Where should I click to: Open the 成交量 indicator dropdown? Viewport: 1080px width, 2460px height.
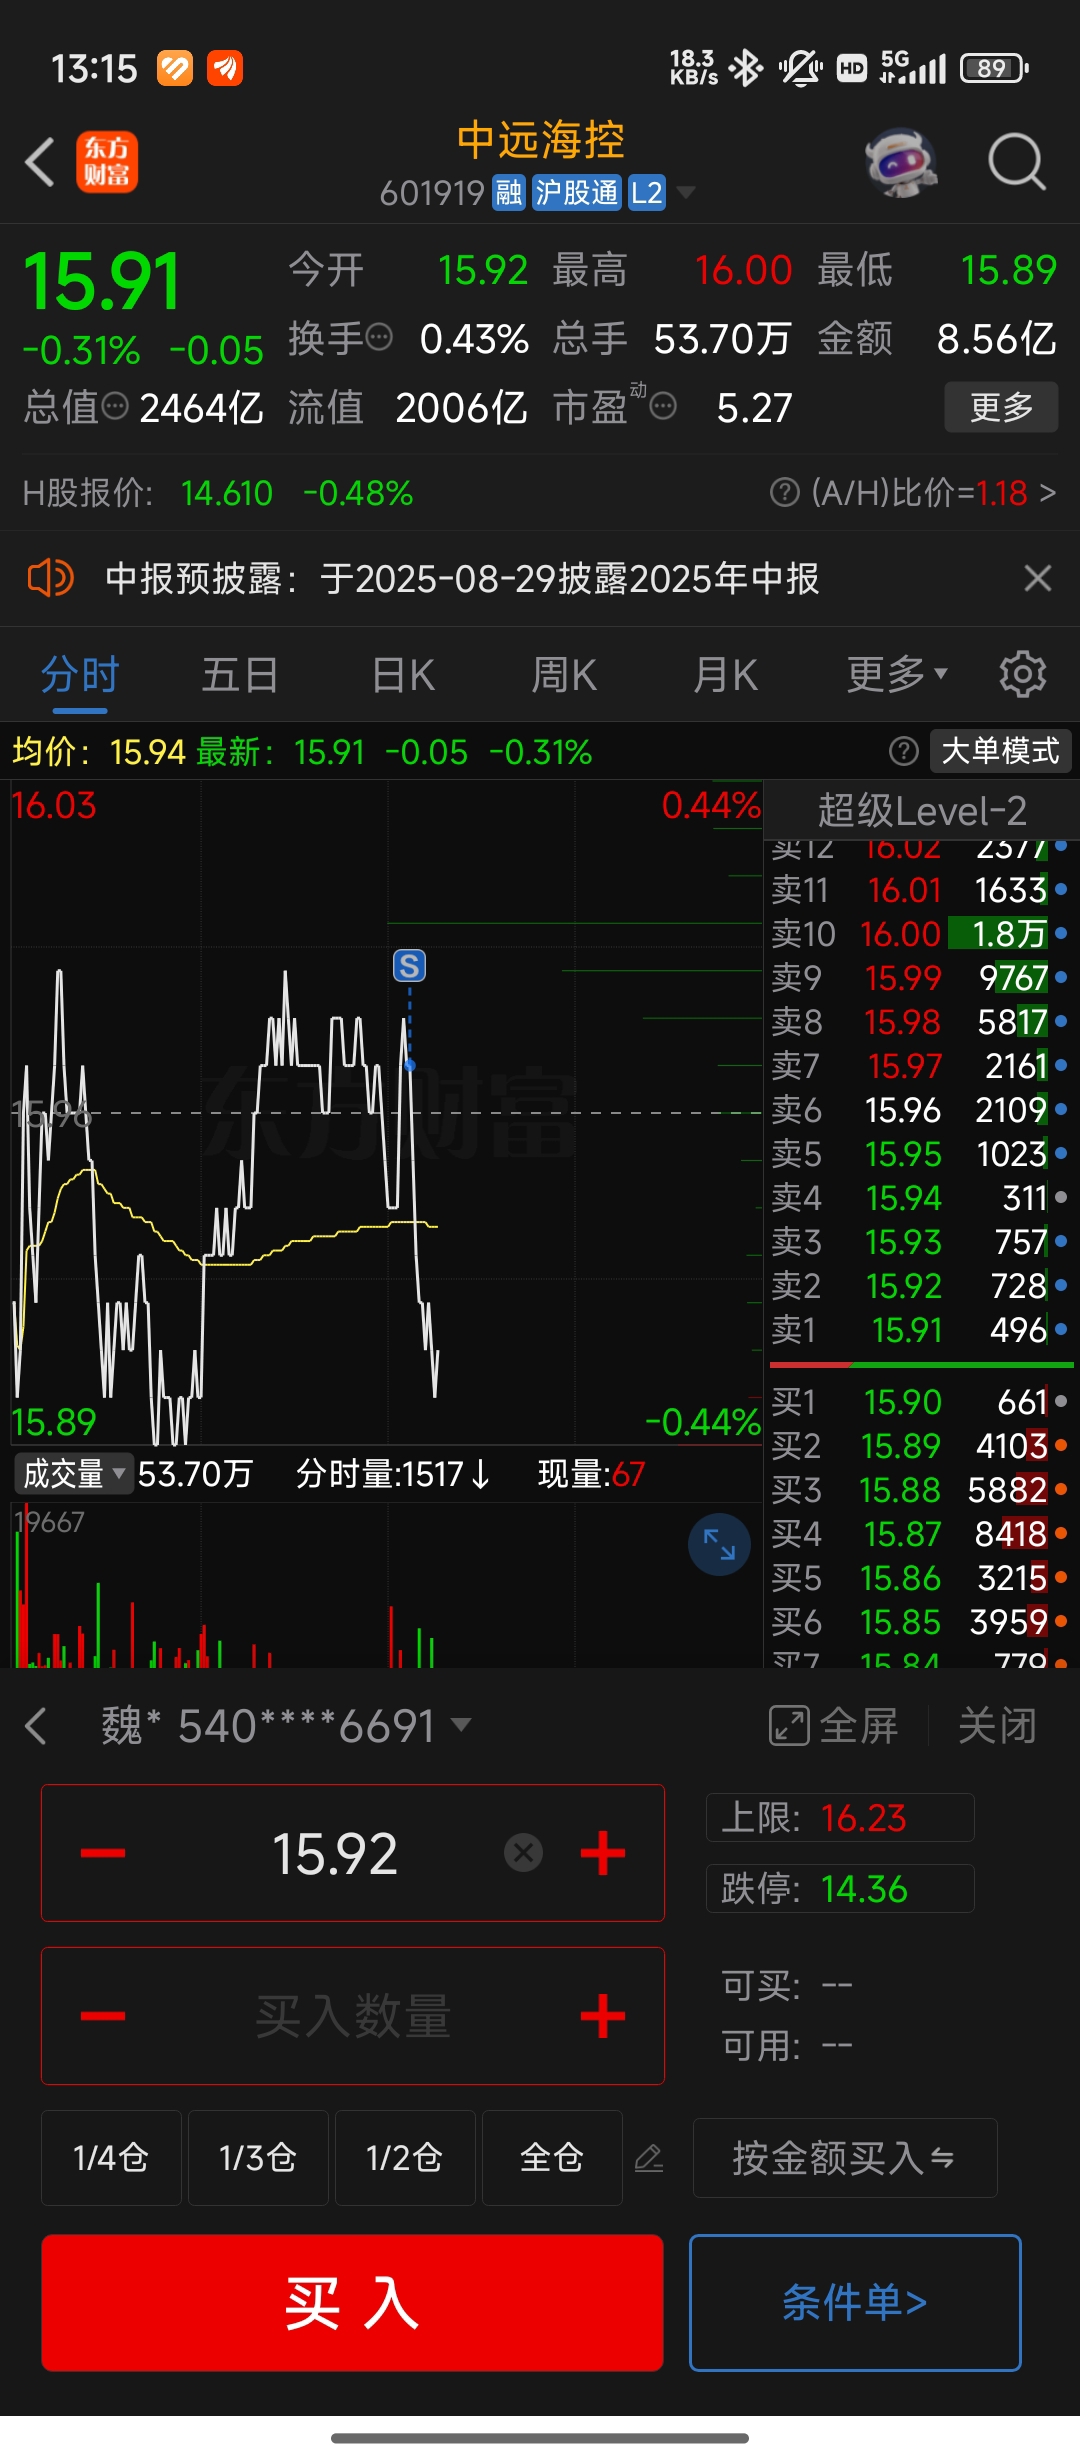[x=74, y=1473]
